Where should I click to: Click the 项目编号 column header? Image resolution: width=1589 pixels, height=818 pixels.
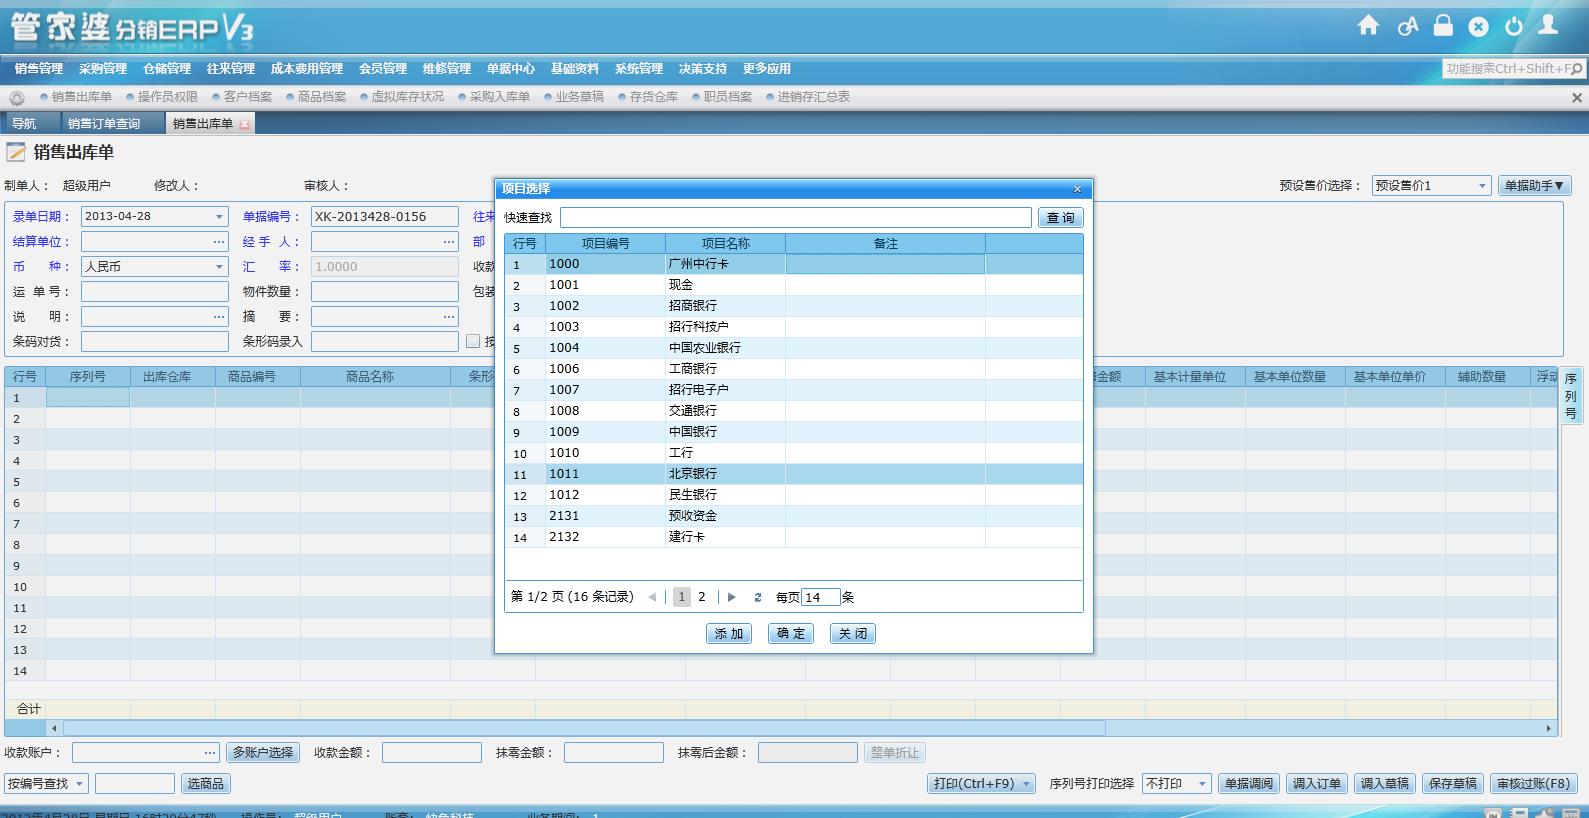tap(606, 244)
